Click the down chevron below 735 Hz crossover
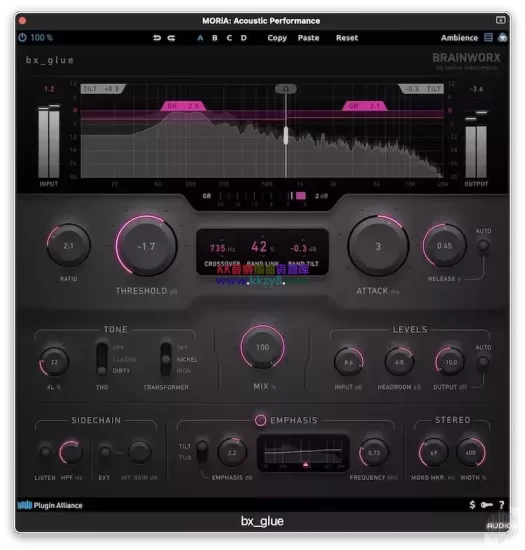 222,256
